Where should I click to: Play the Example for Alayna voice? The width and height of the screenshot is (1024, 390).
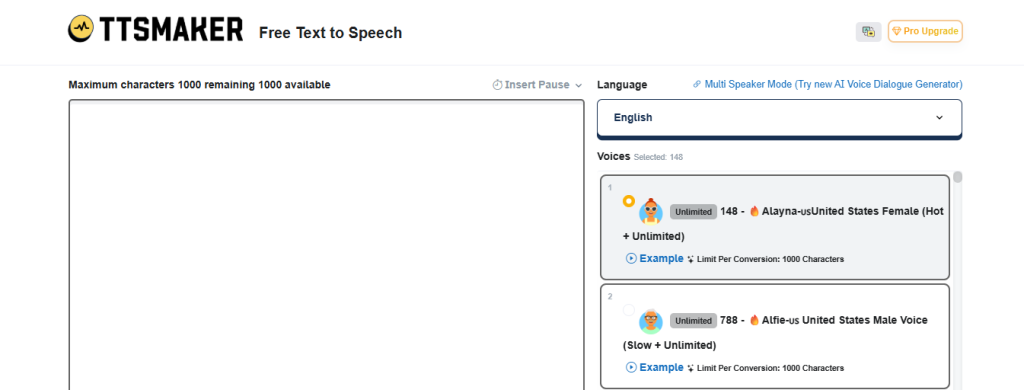(x=654, y=259)
